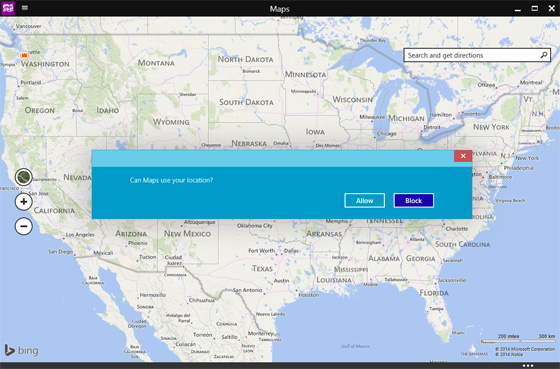Click the Bing logo
This screenshot has width=560, height=369.
[21, 350]
